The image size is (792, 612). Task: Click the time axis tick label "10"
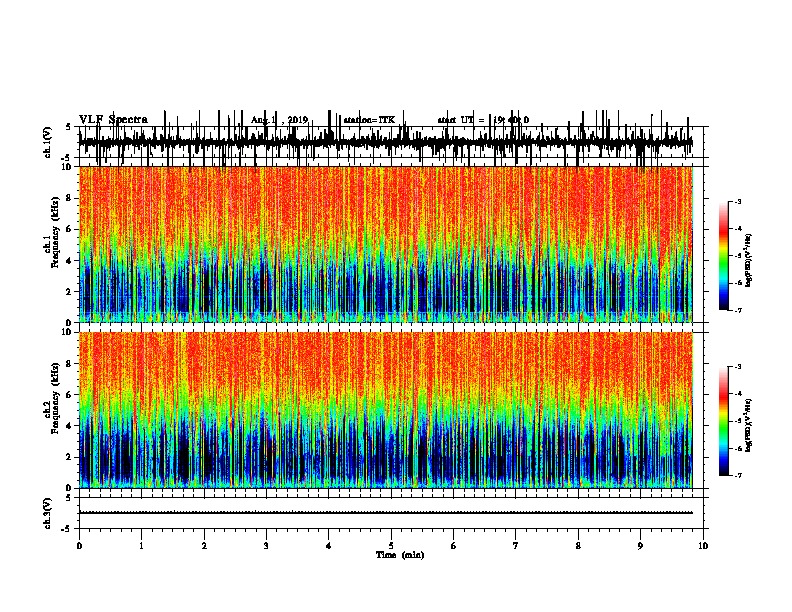click(703, 546)
